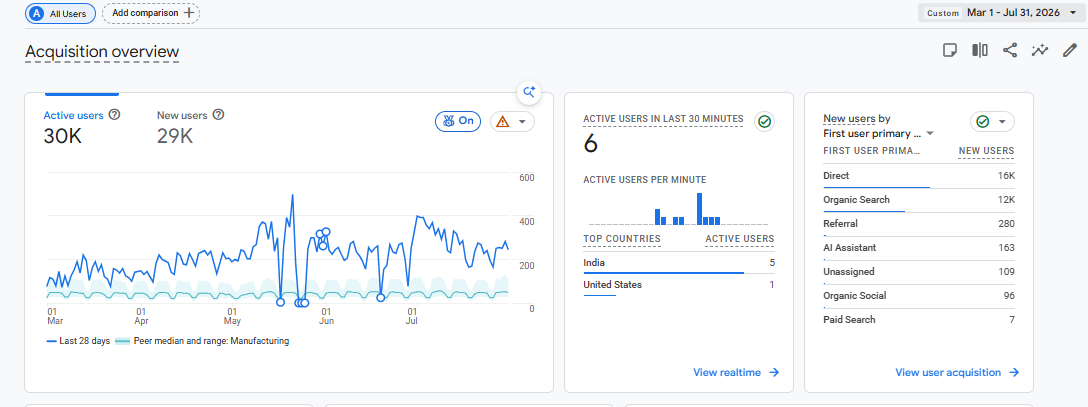Click realtime card green check status icon
This screenshot has width=1088, height=407.
(x=765, y=122)
